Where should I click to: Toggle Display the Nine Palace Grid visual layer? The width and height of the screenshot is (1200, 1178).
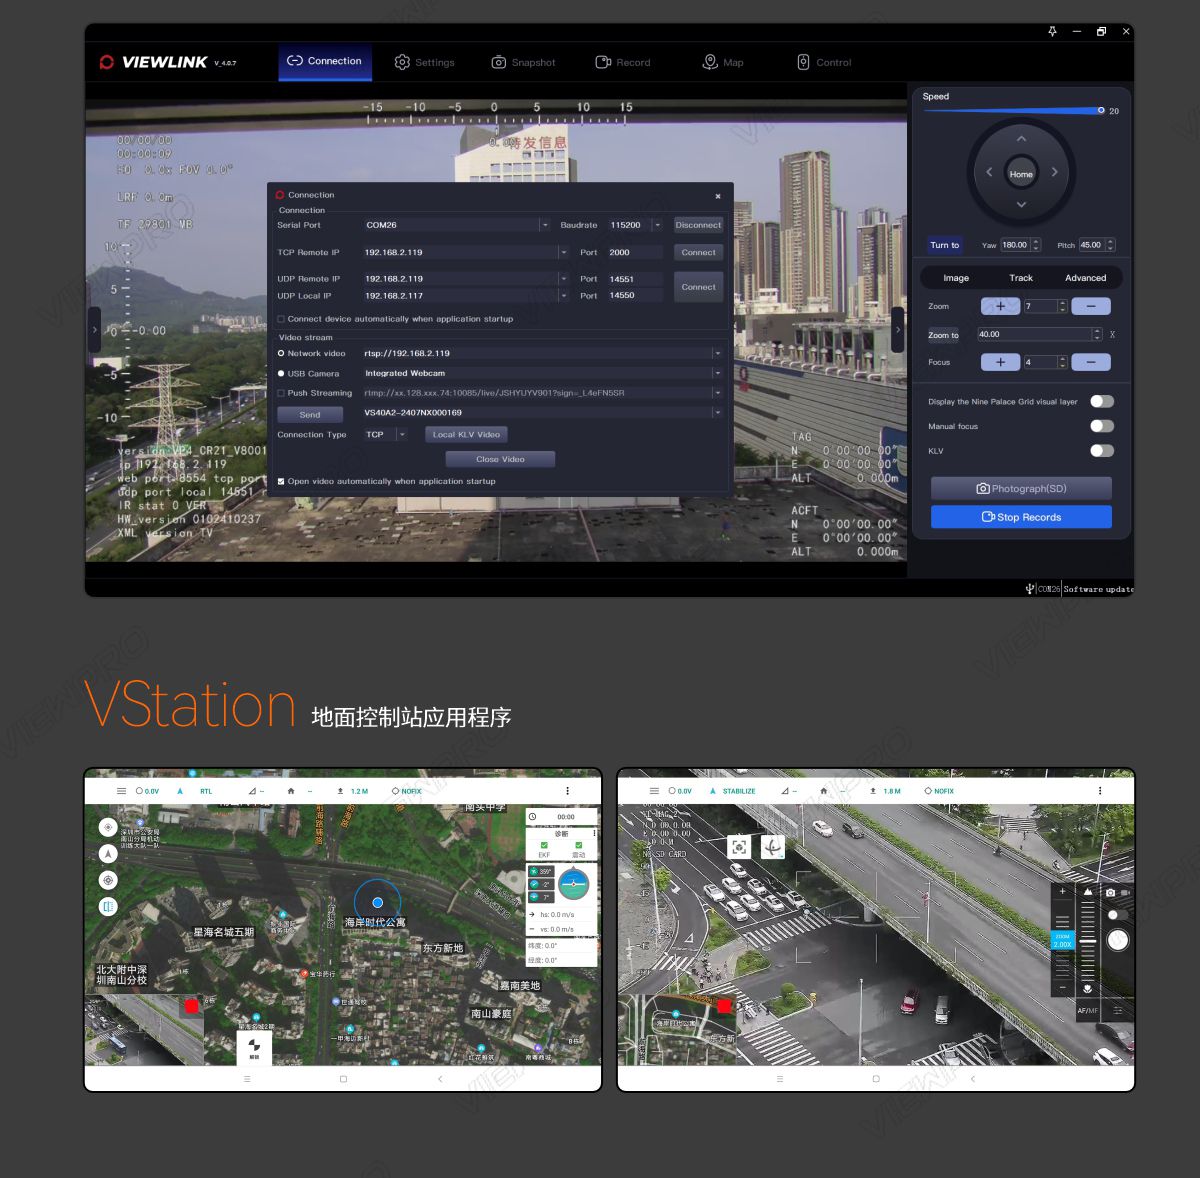(1102, 401)
